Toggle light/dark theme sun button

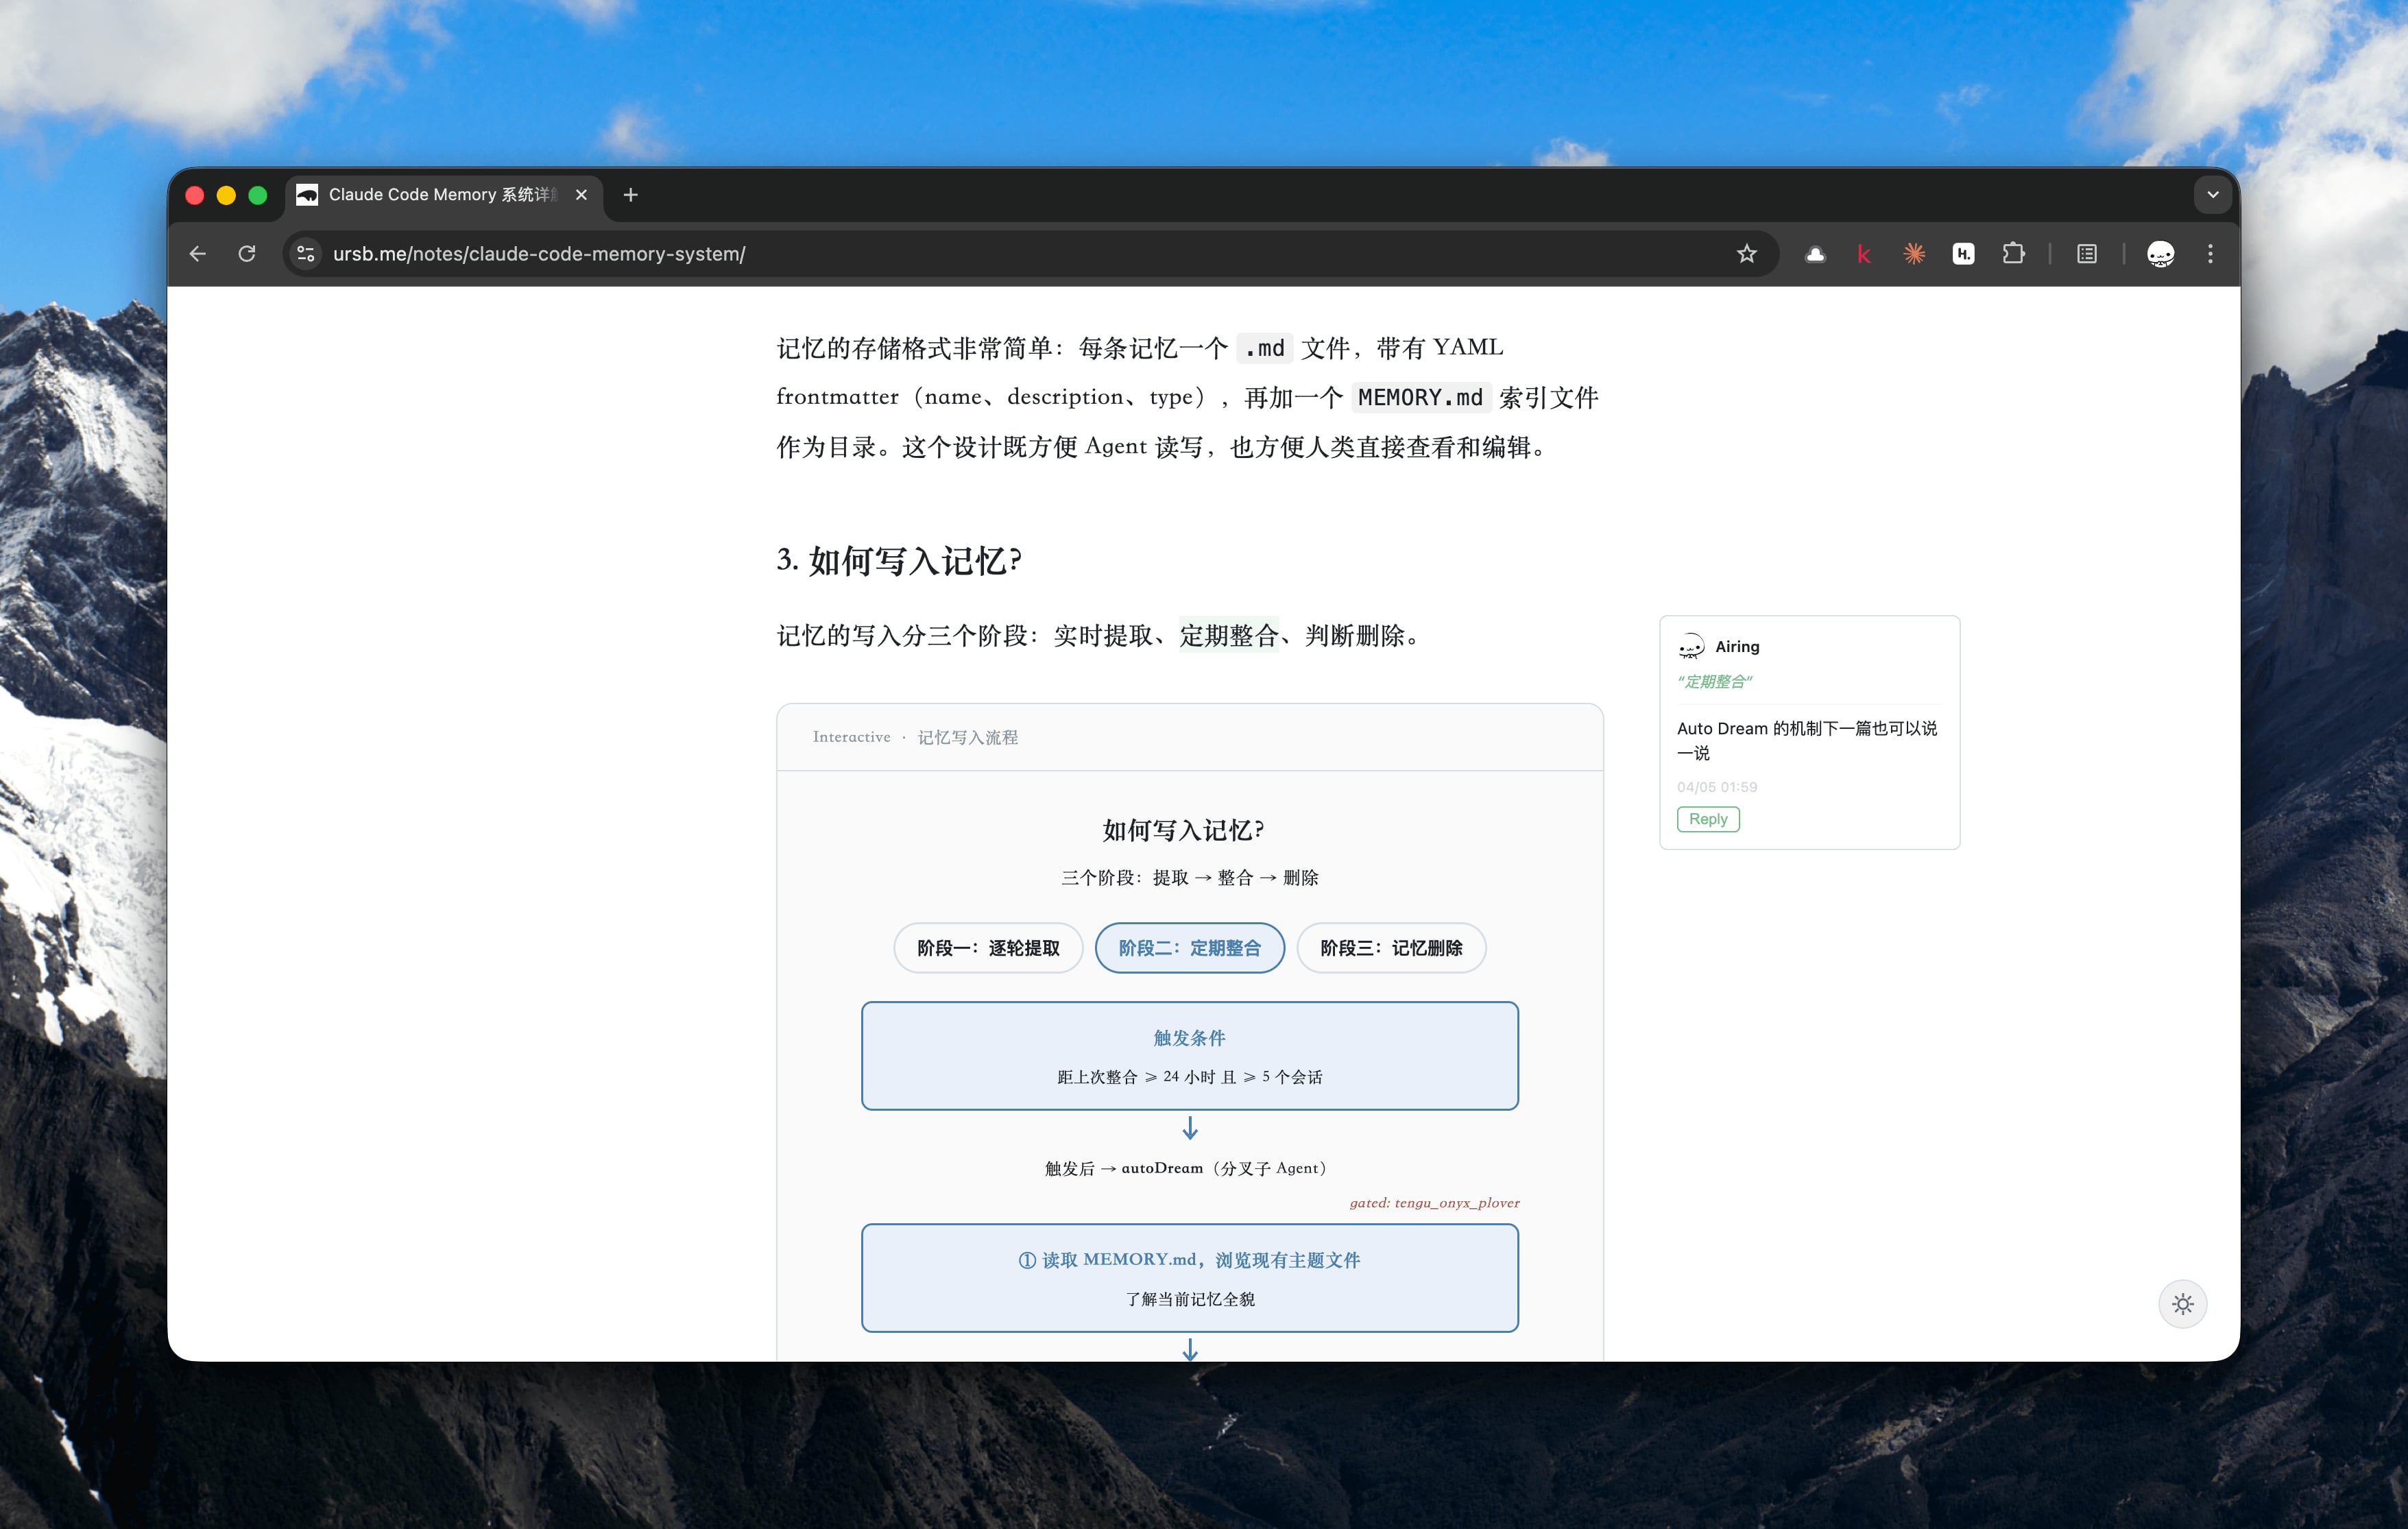[2182, 1304]
